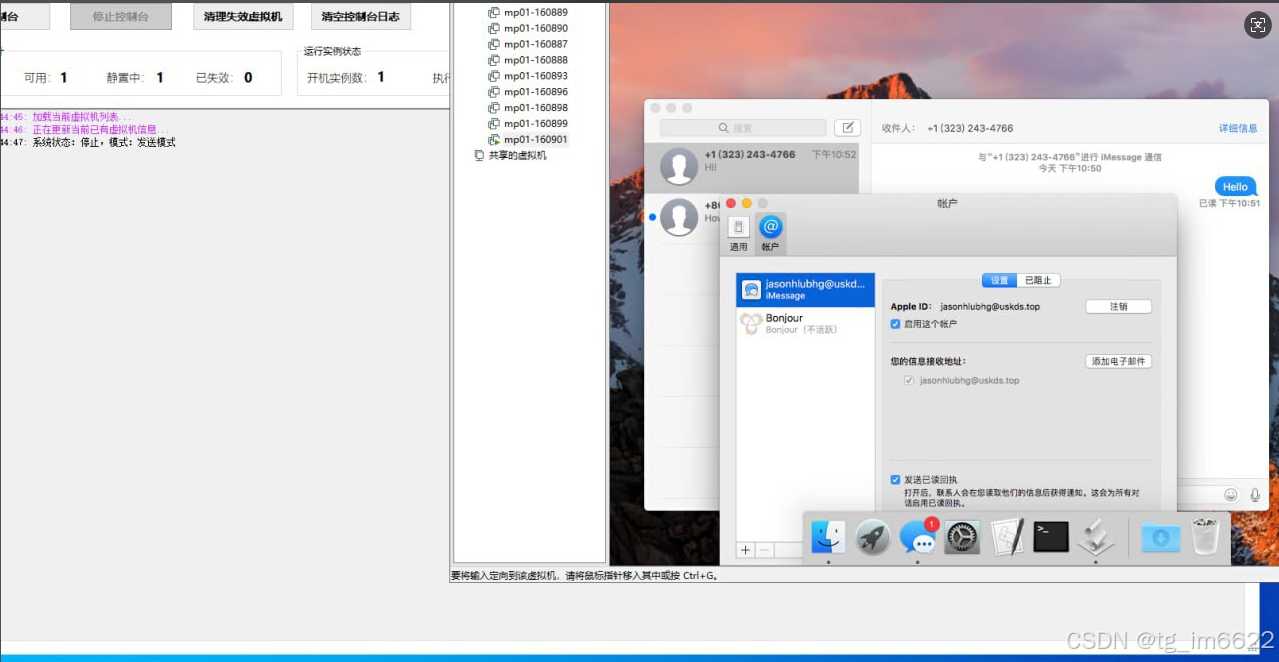Viewport: 1279px width, 662px height.
Task: Click the minus button to remove an account
Action: (x=764, y=550)
